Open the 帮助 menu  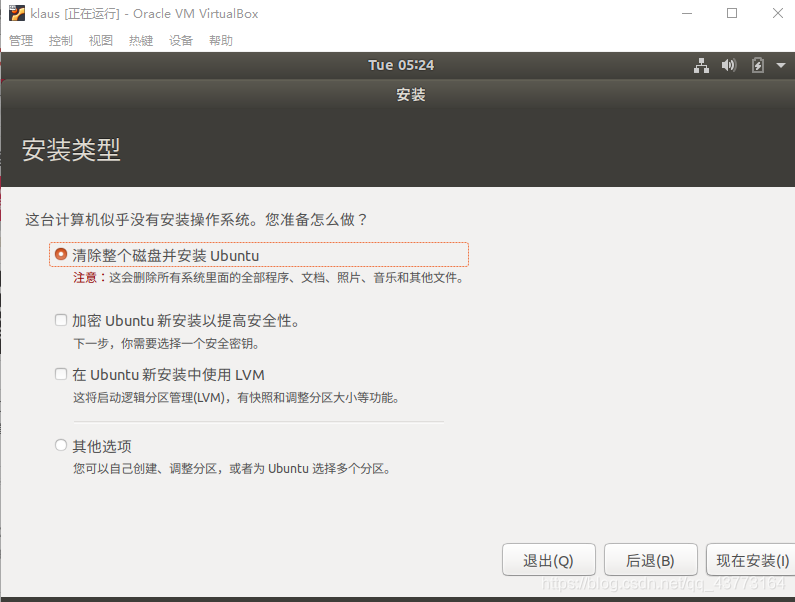click(221, 41)
